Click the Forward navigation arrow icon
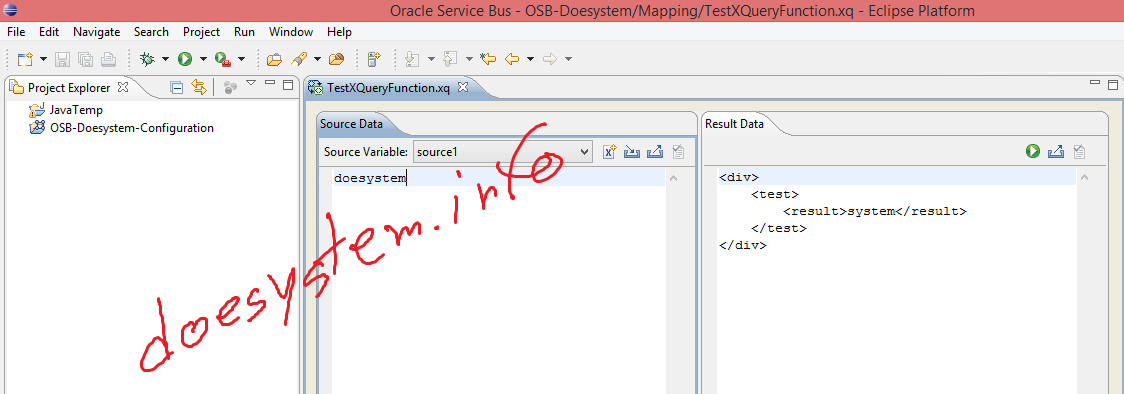This screenshot has height=394, width=1124. [x=550, y=59]
